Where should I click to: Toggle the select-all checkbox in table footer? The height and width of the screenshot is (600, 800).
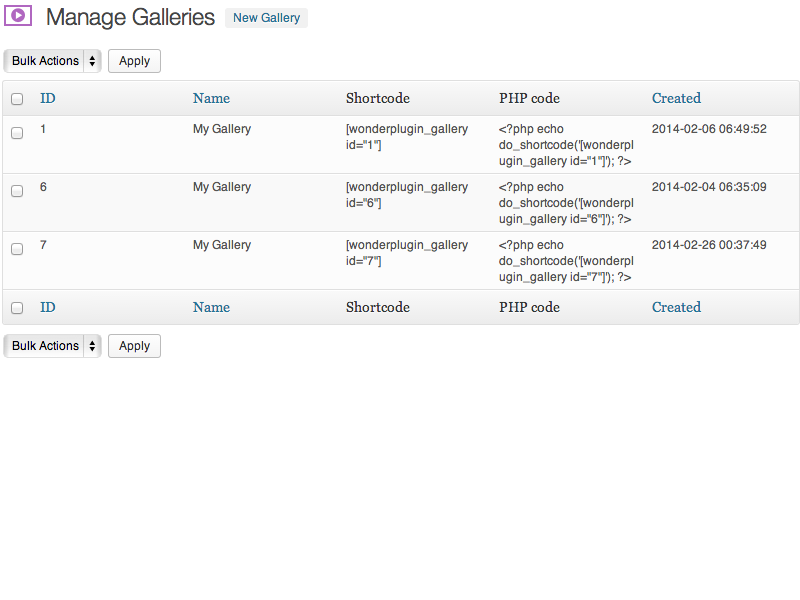[x=17, y=308]
